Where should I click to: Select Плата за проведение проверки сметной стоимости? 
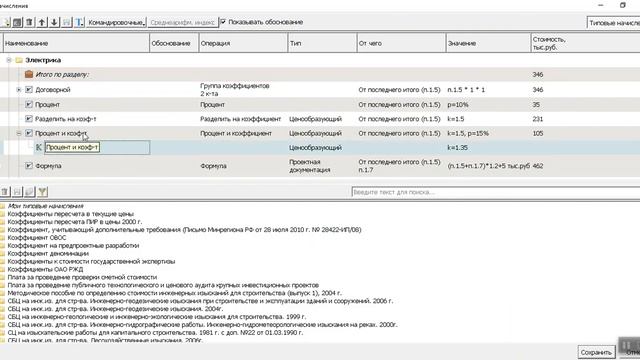click(82, 277)
